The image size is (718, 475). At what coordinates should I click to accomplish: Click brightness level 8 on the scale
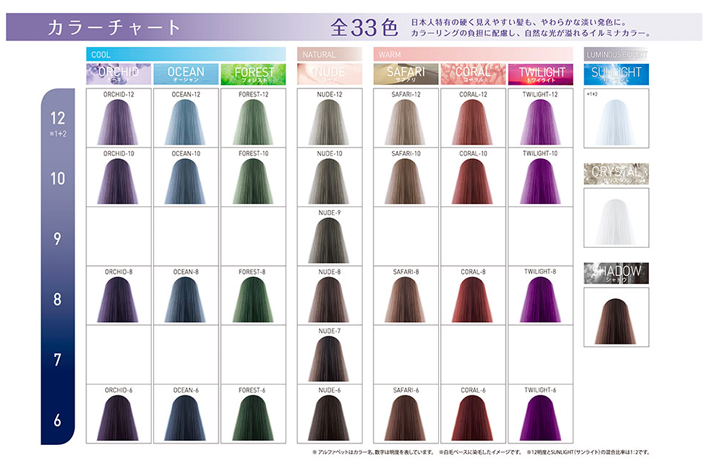pos(57,299)
